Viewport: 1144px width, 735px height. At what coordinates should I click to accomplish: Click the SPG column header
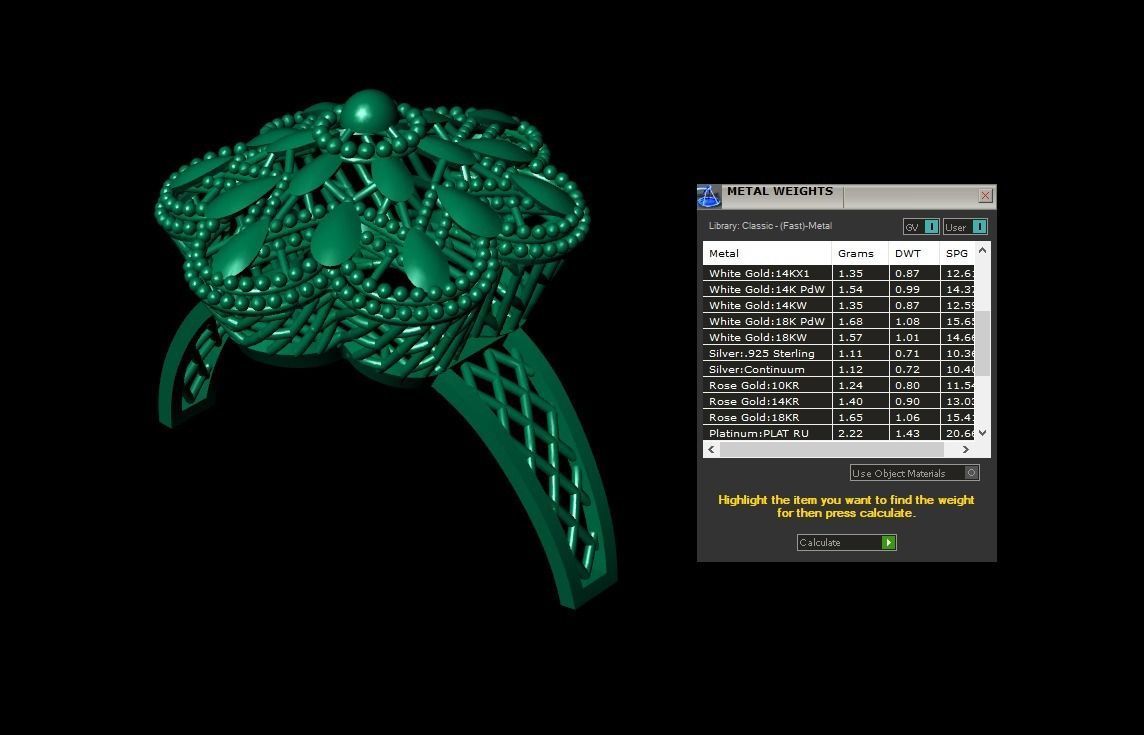point(957,253)
